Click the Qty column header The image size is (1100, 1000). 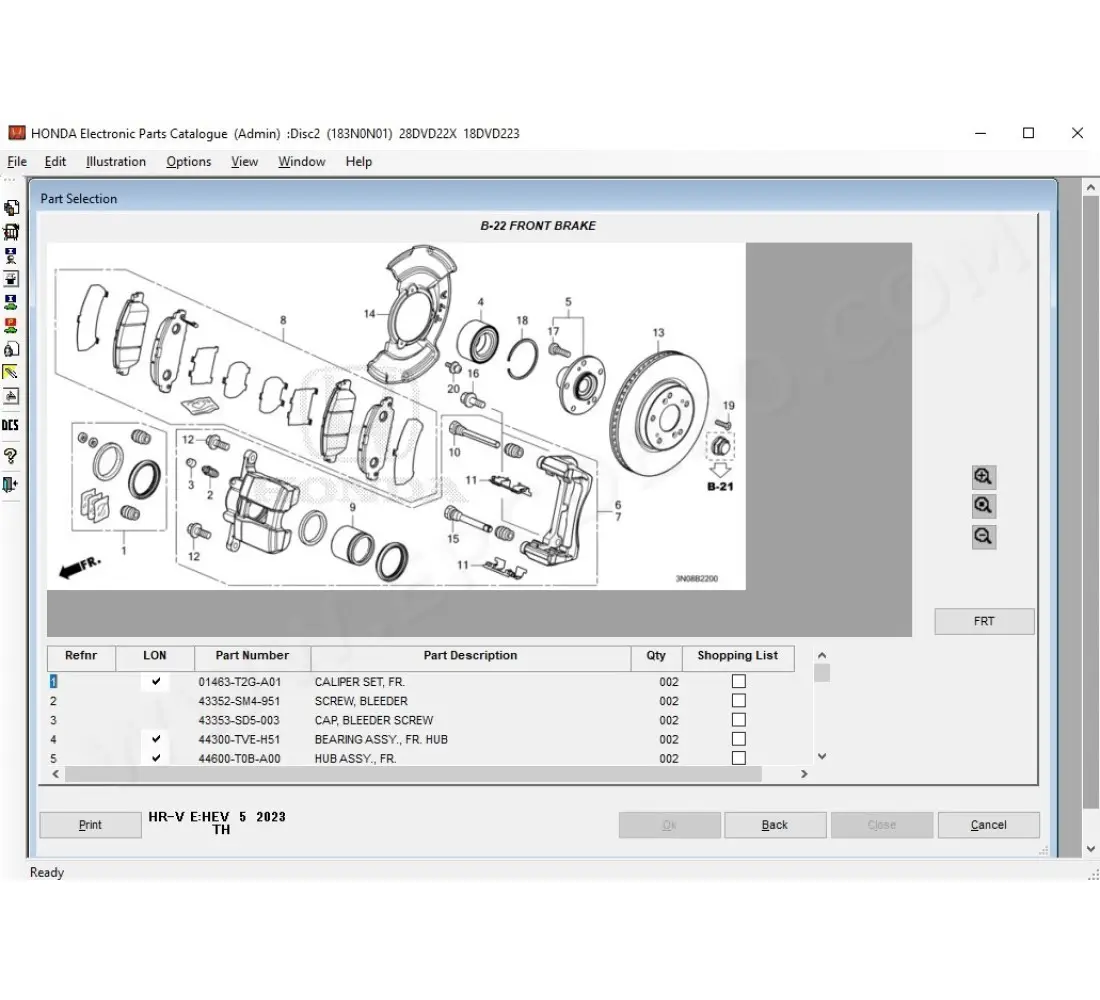pyautogui.click(x=656, y=658)
